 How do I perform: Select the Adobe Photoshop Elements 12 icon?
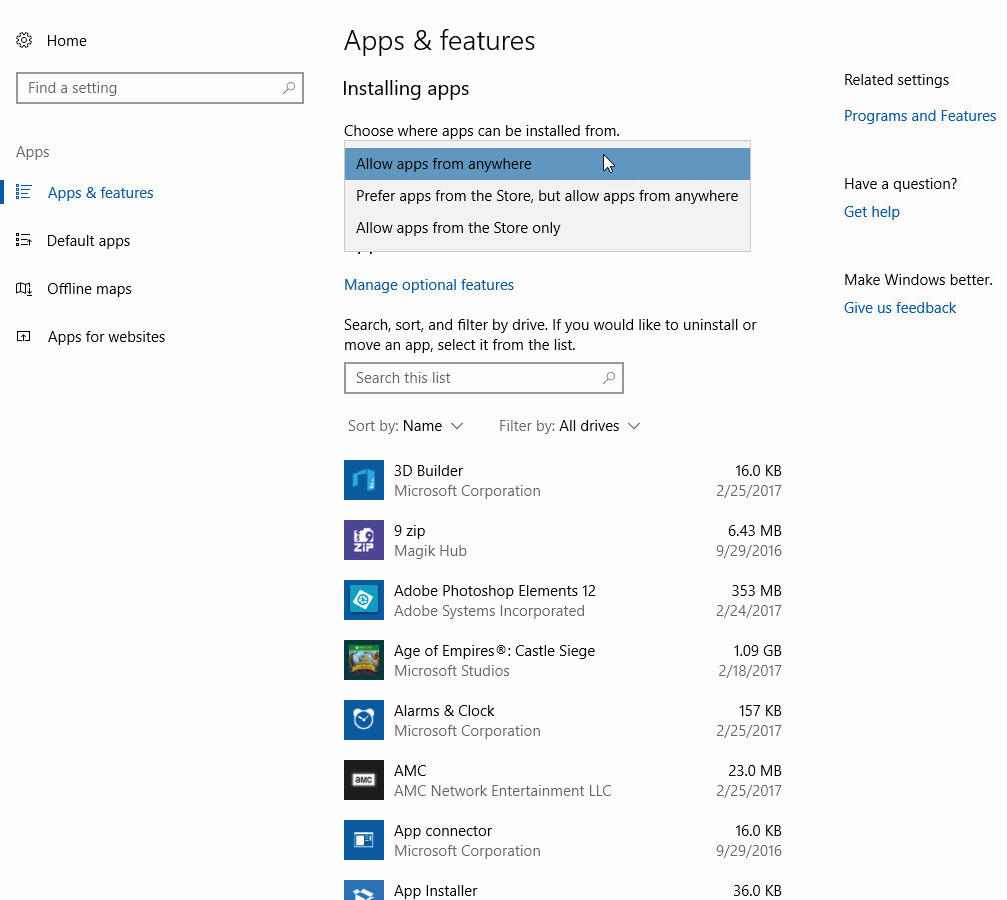point(363,600)
